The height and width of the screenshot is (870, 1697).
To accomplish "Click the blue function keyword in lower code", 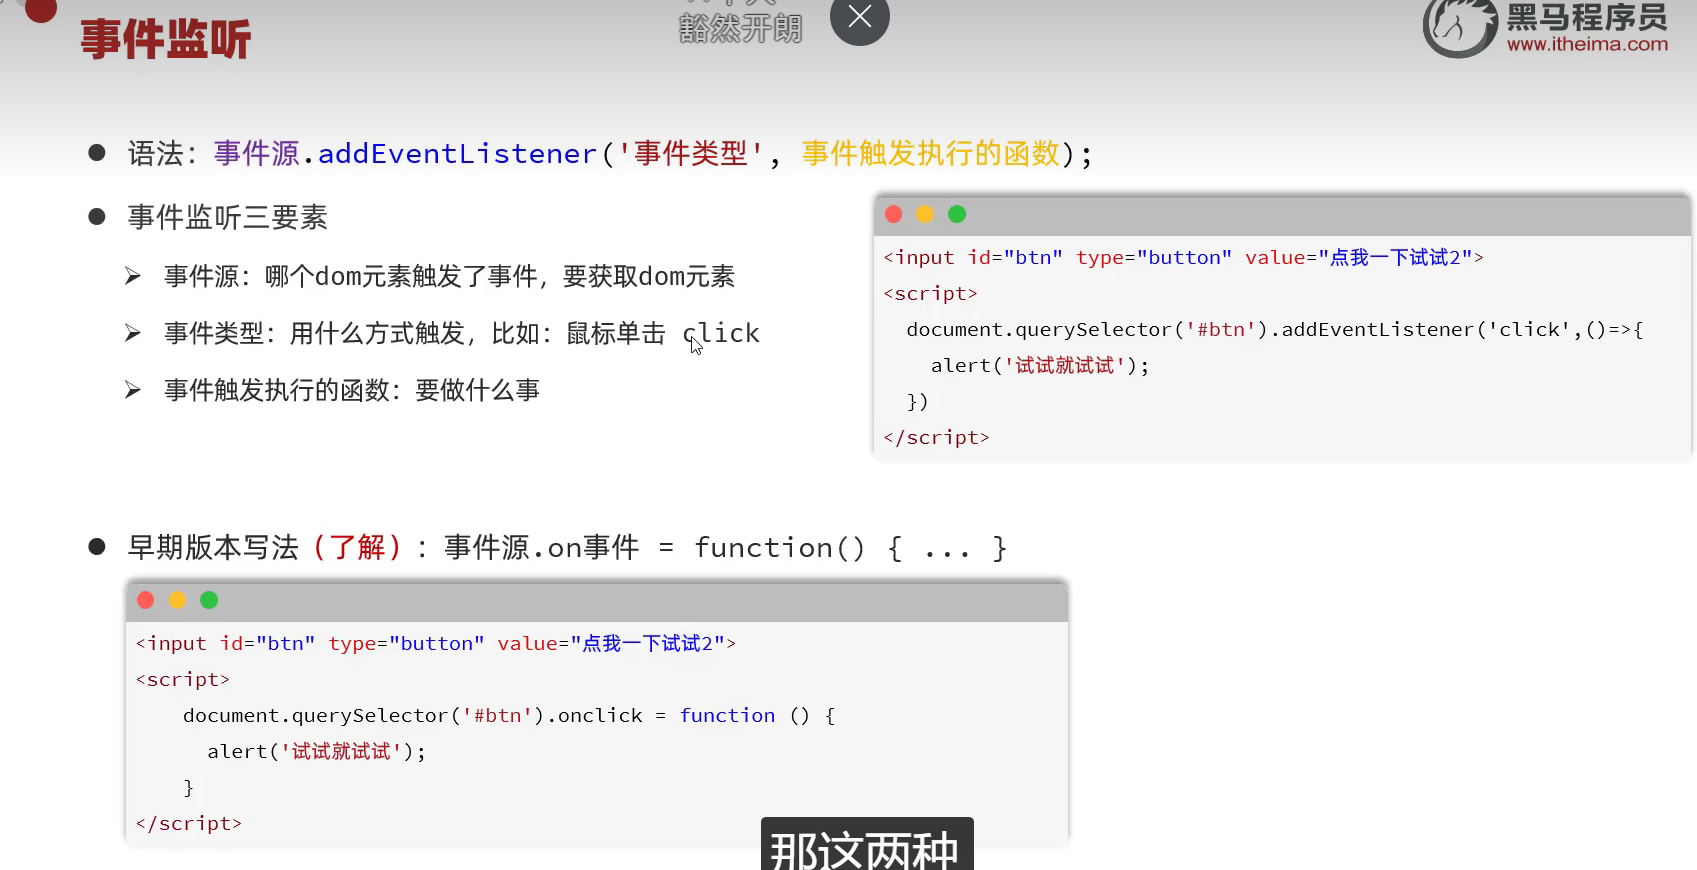I will point(727,716).
